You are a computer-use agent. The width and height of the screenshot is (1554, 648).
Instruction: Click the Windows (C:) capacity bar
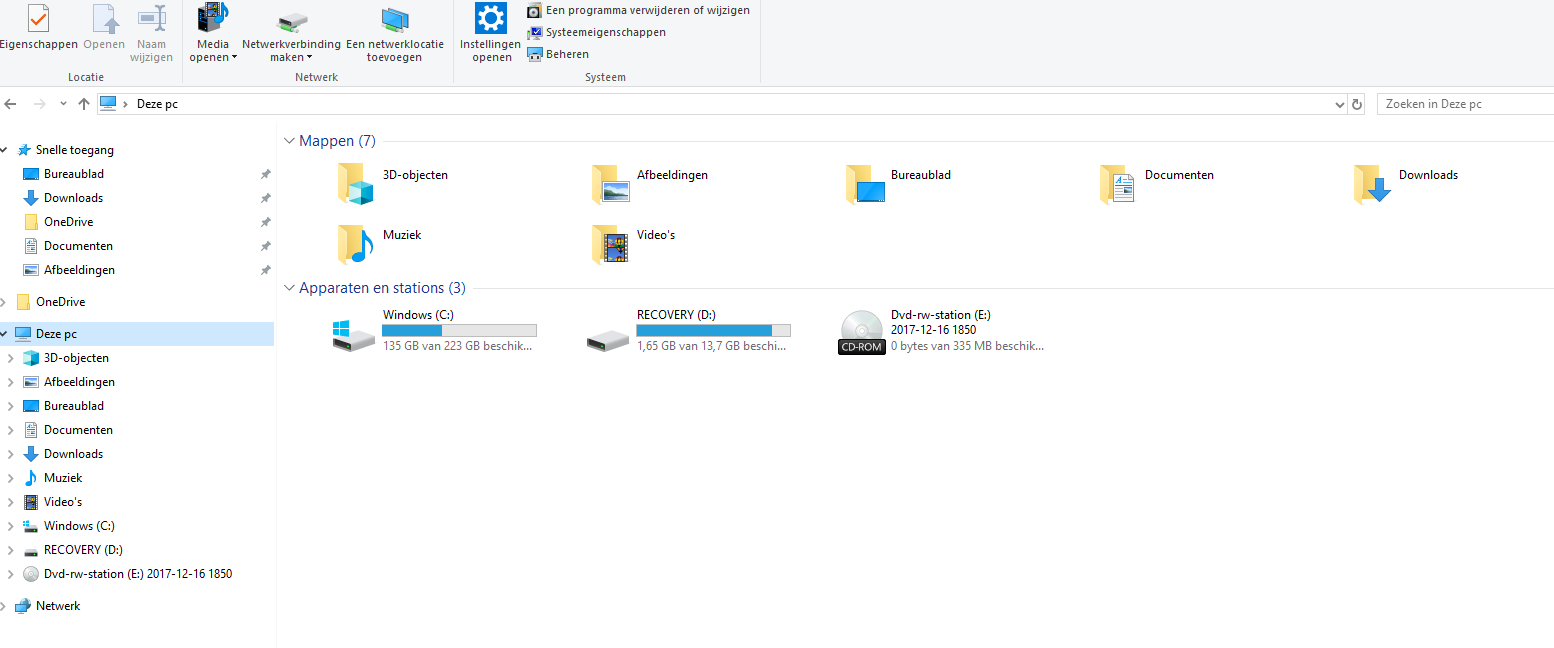460,330
